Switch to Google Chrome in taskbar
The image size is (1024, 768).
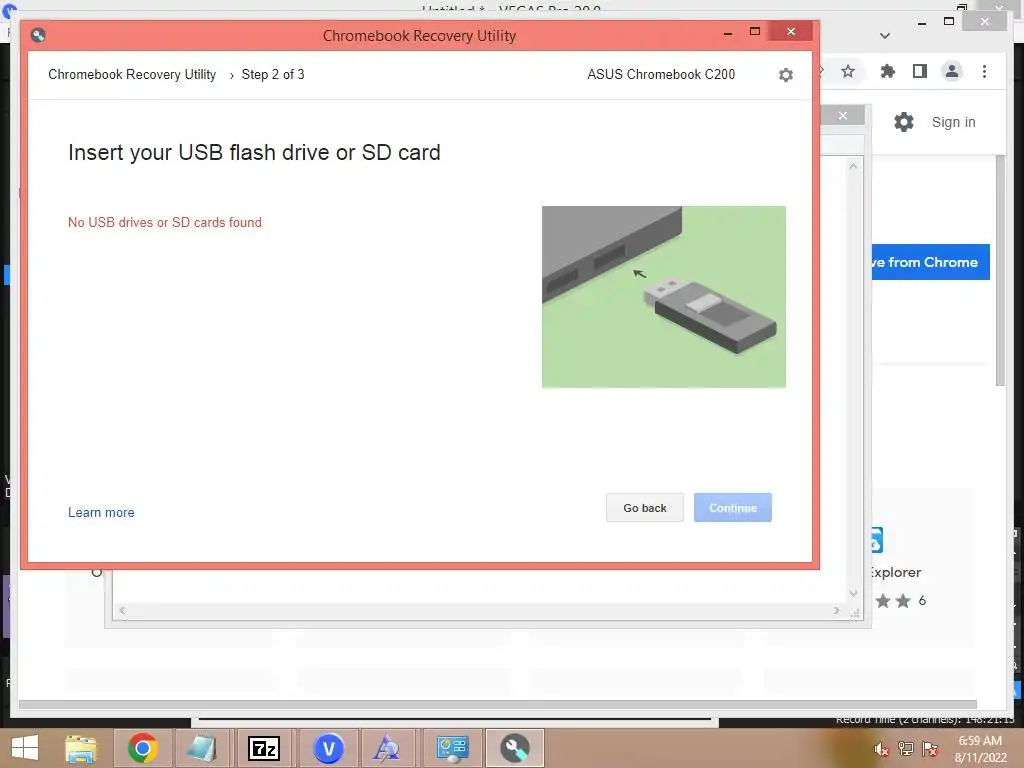coord(142,748)
